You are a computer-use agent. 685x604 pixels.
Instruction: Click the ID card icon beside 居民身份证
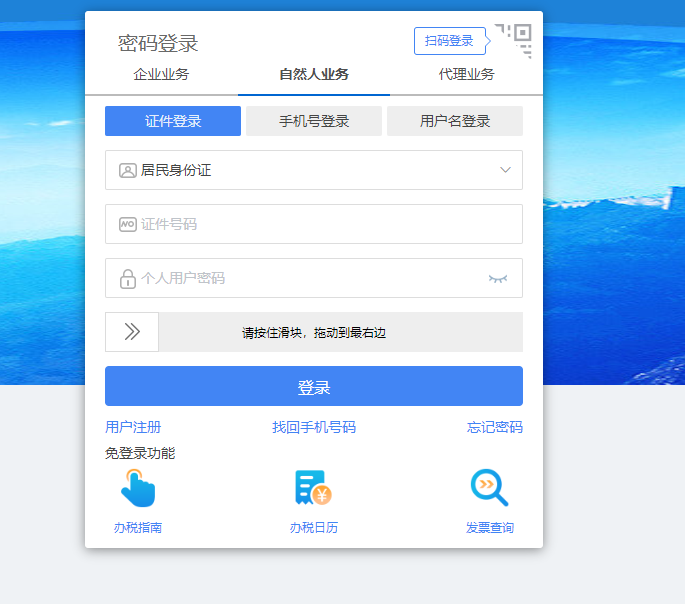(x=128, y=170)
